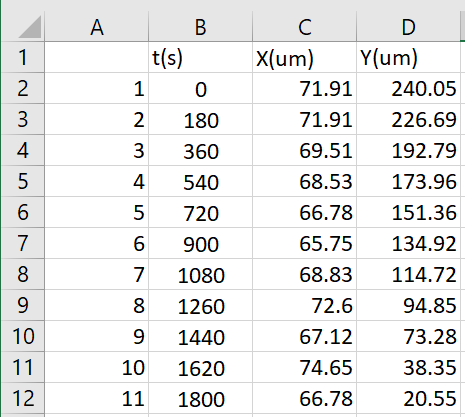The image size is (465, 417).
Task: Select column B header
Action: 200,27
